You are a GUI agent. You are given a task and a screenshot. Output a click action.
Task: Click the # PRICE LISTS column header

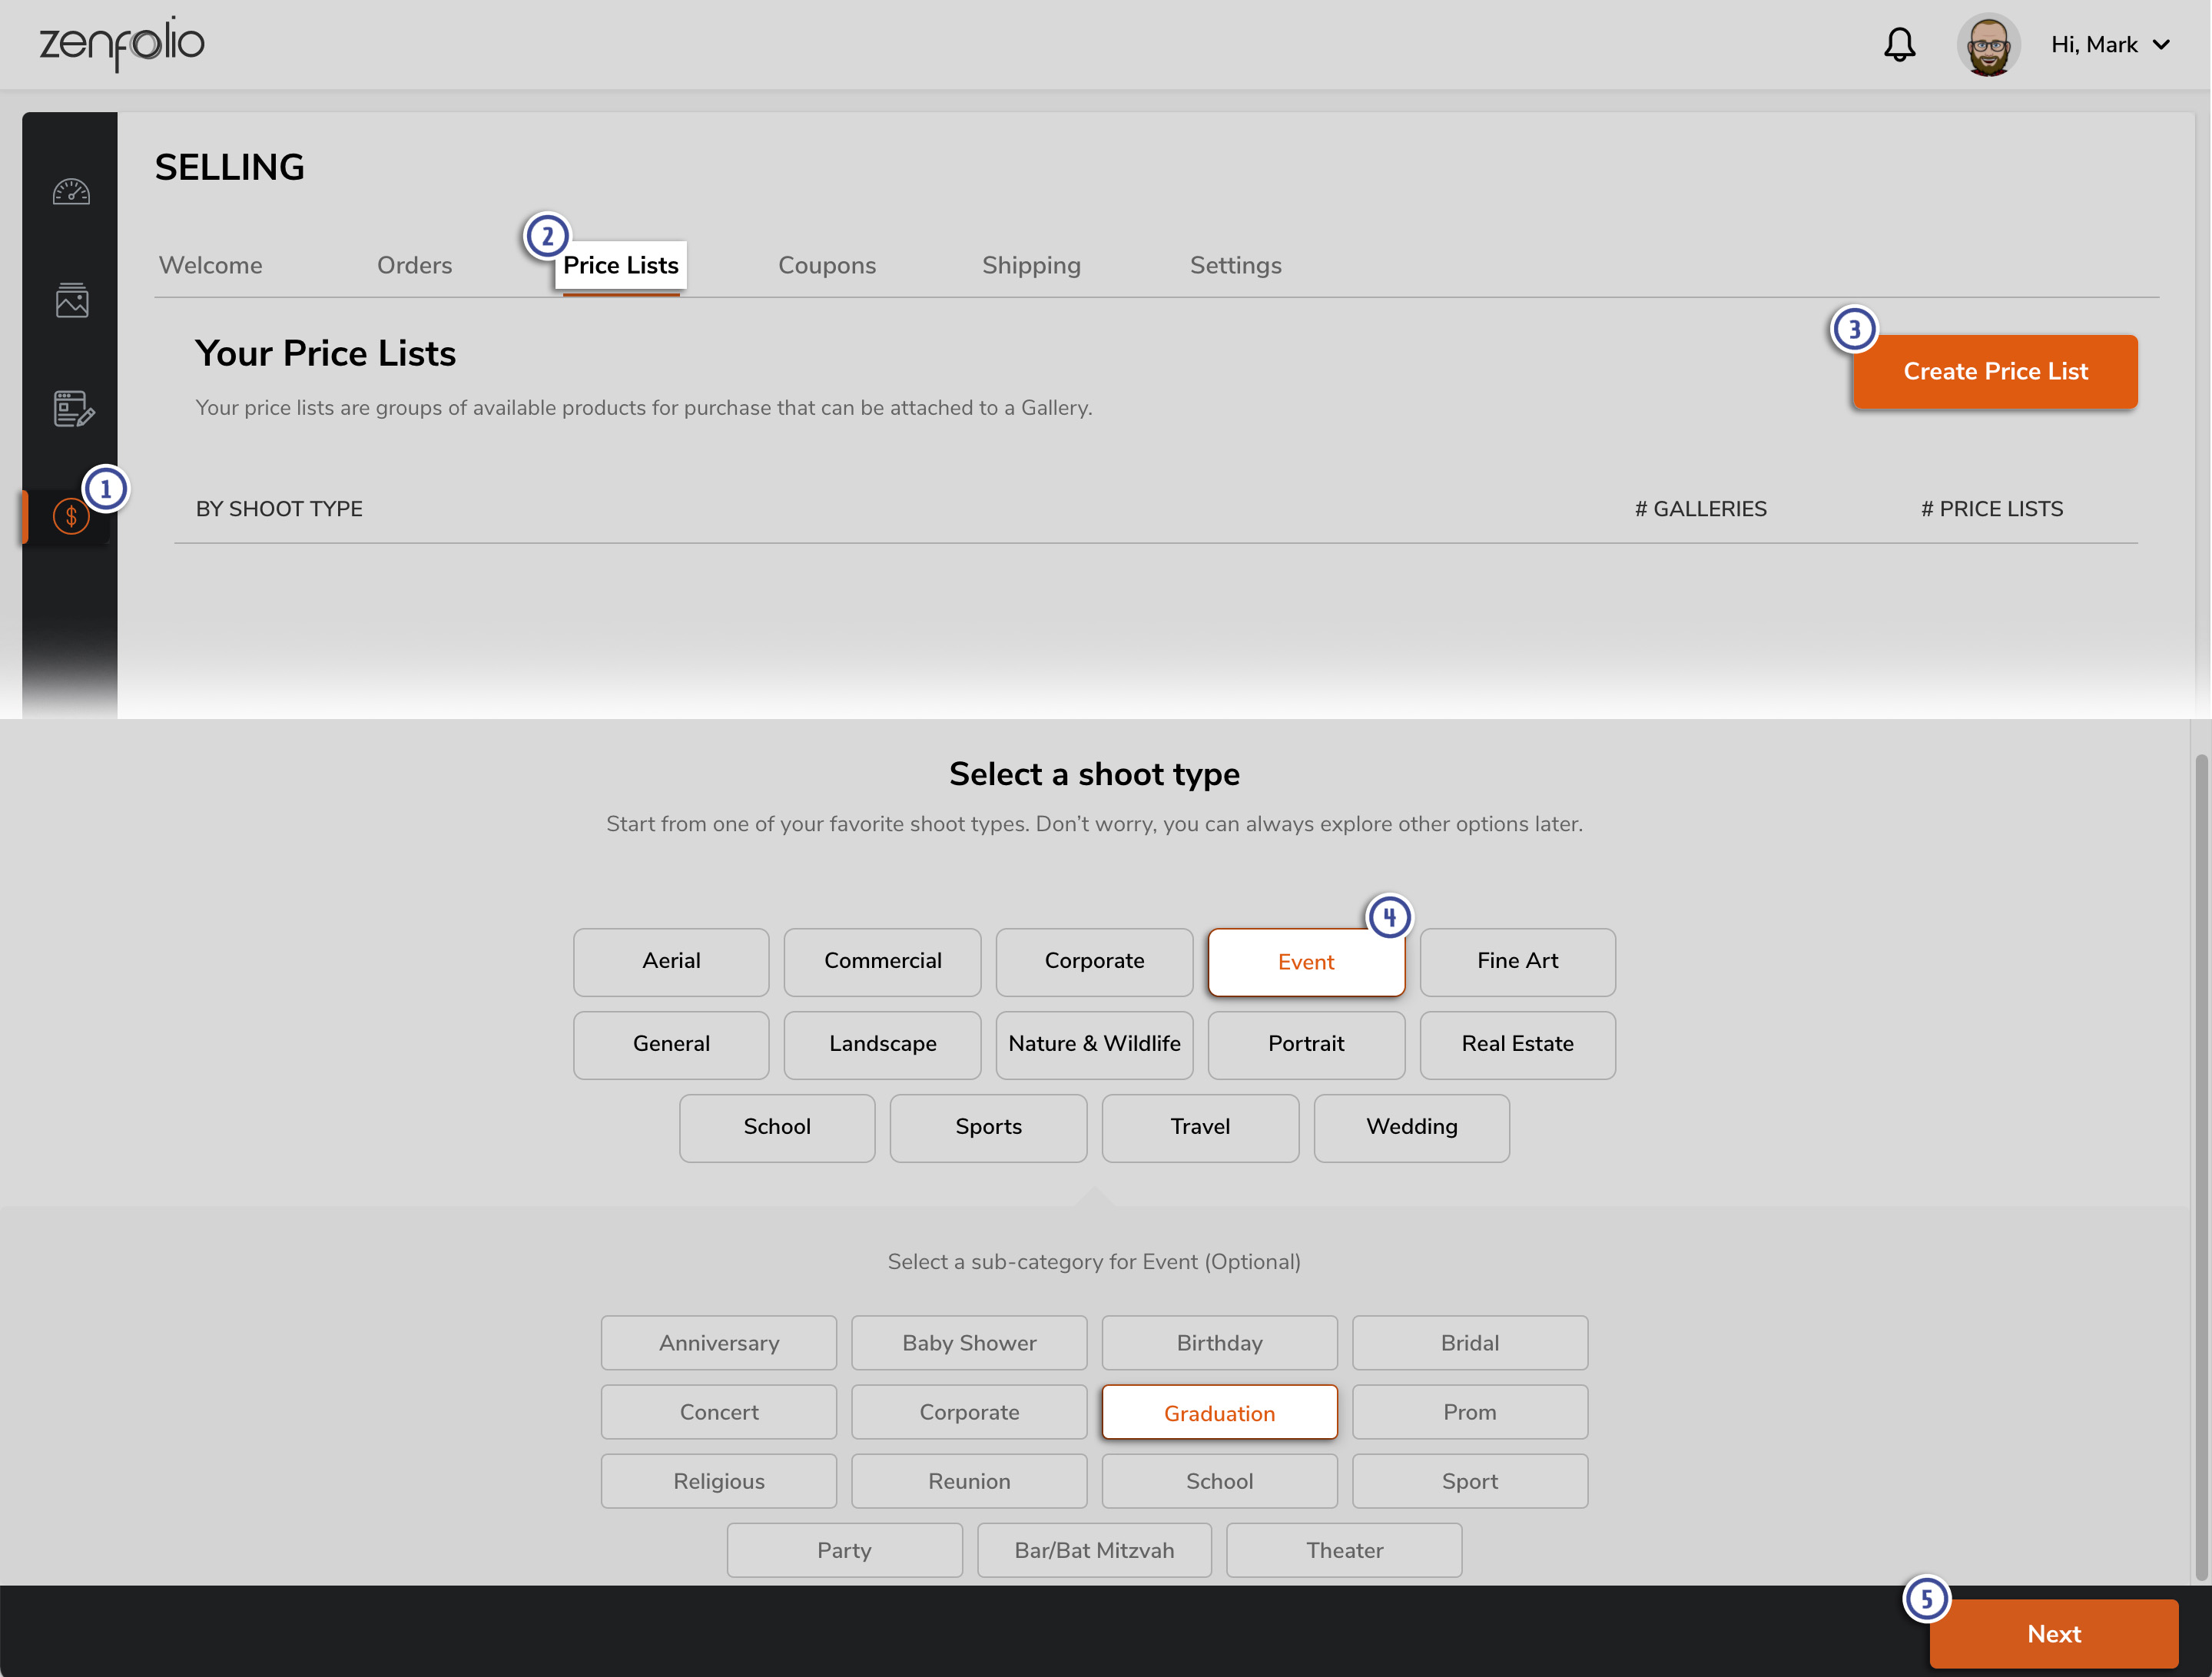click(1991, 509)
